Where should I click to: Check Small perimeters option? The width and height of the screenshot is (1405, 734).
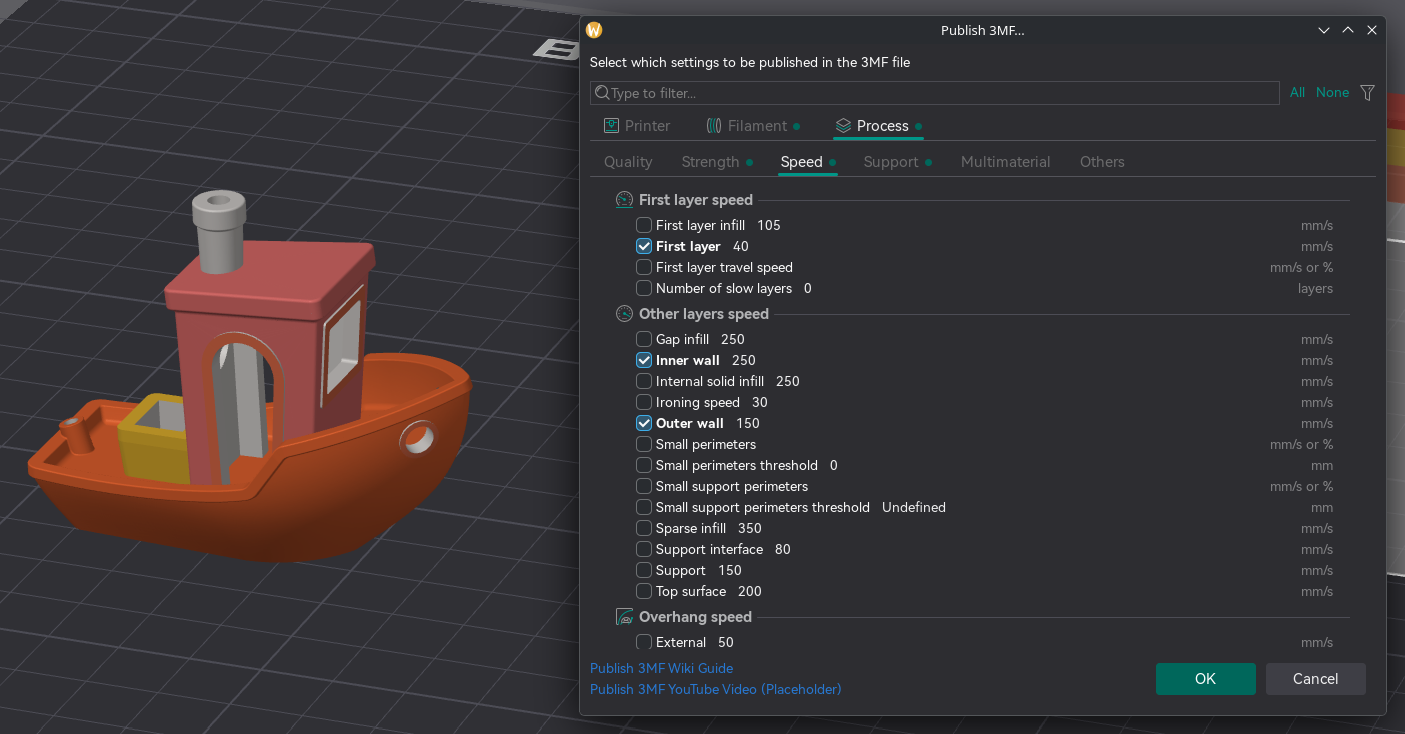click(644, 444)
